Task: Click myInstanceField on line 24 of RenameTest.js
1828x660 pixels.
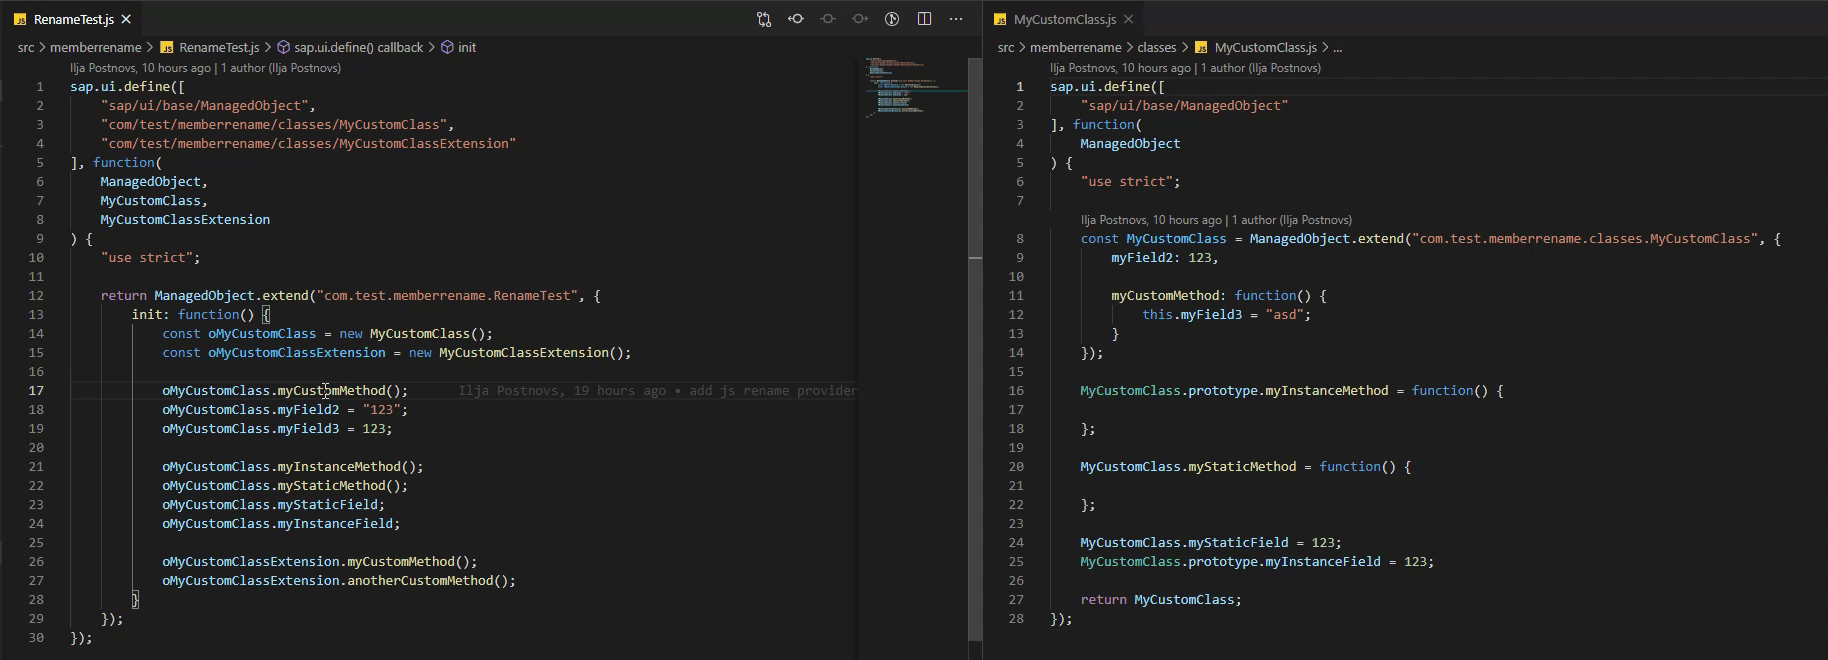Action: [x=335, y=524]
